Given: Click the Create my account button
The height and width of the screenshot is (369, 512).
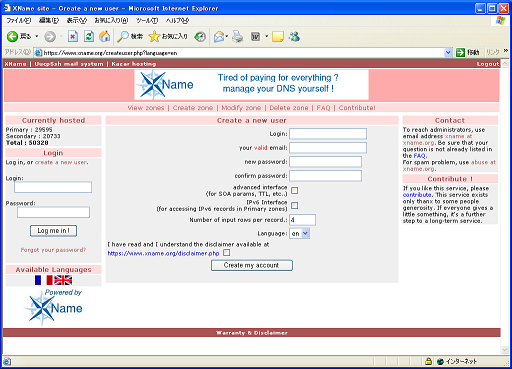Looking at the screenshot, I should (x=252, y=265).
